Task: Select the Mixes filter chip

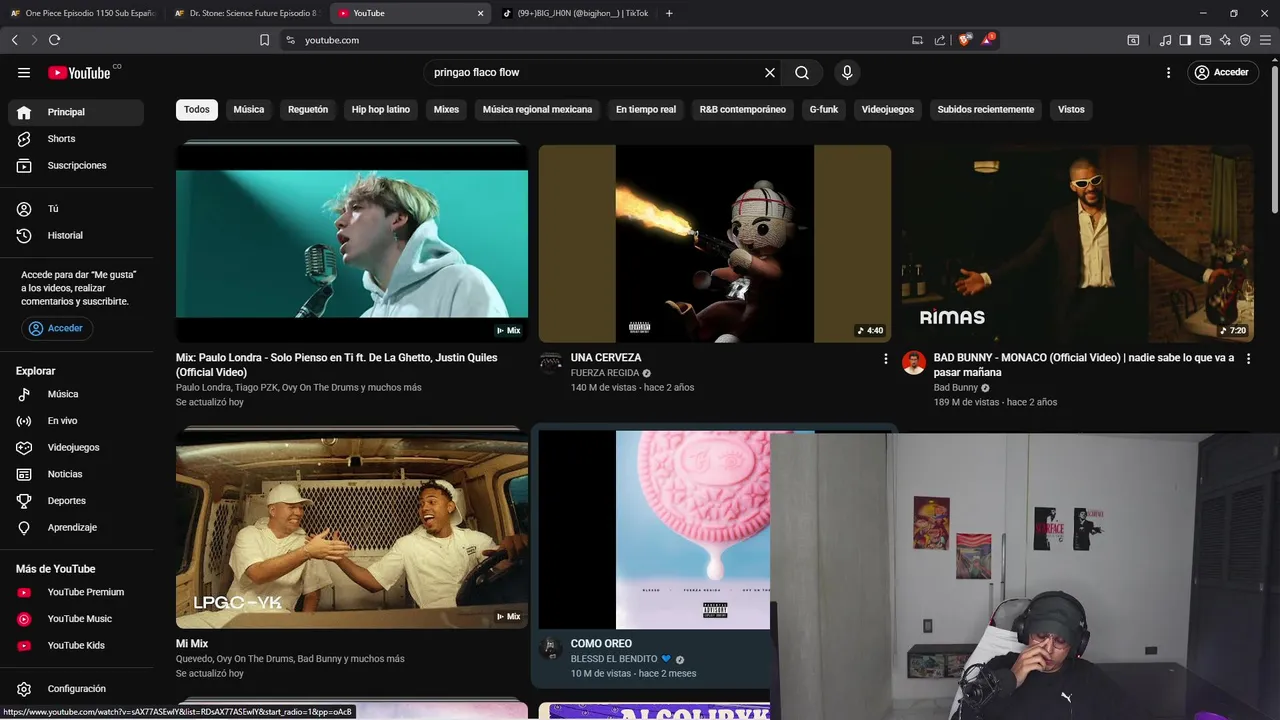Action: 446,109
